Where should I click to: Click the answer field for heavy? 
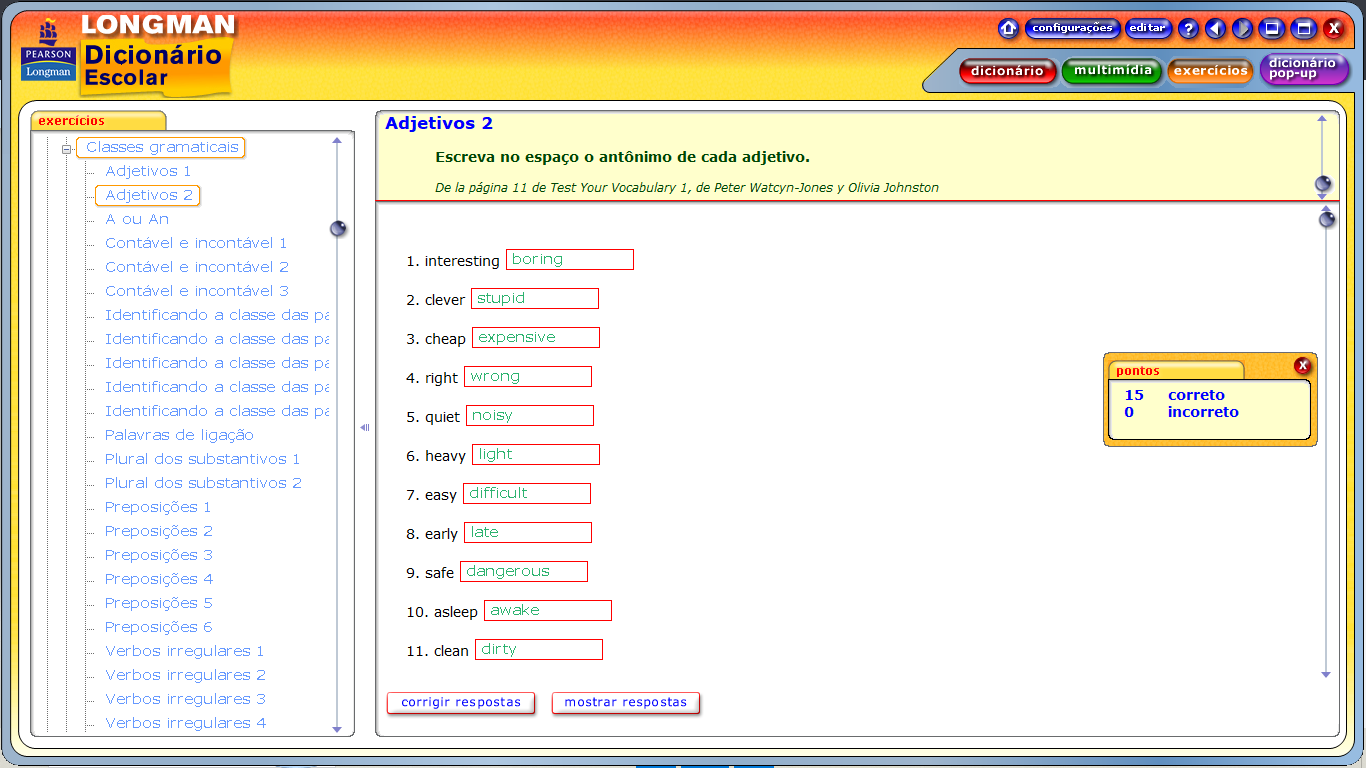pos(536,455)
